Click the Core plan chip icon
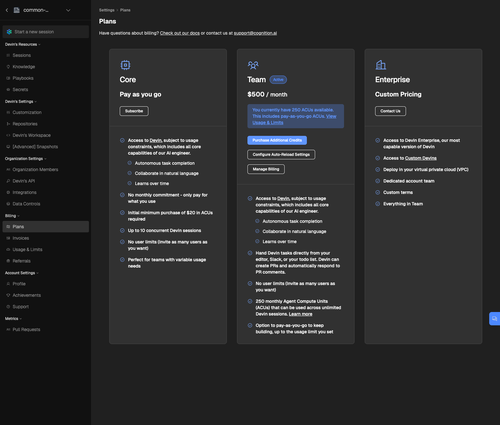The width and height of the screenshot is (500, 425). (125, 65)
